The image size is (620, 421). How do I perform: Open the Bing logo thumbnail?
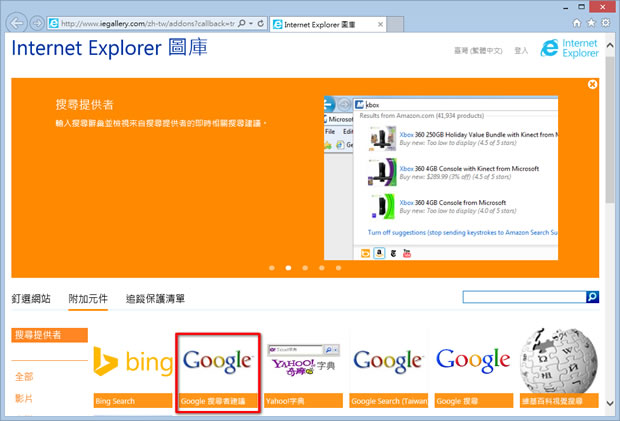(x=133, y=362)
